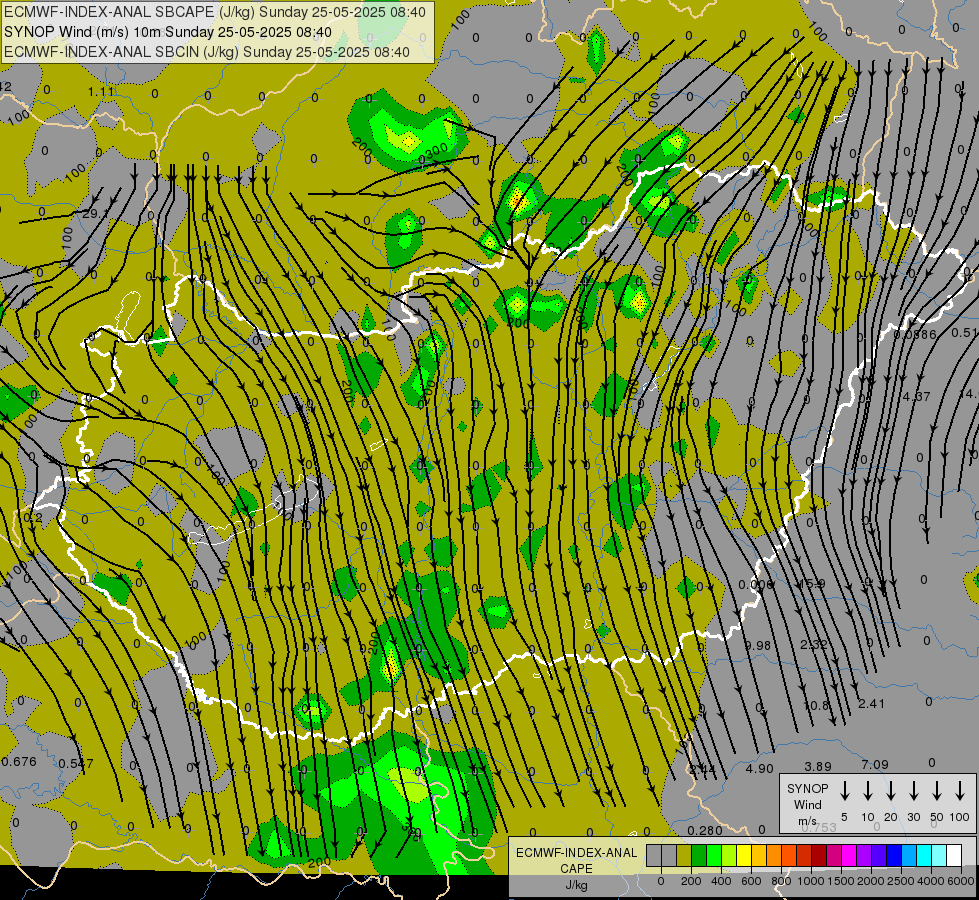Click map value 7.09
979x900 pixels.
[x=875, y=764]
